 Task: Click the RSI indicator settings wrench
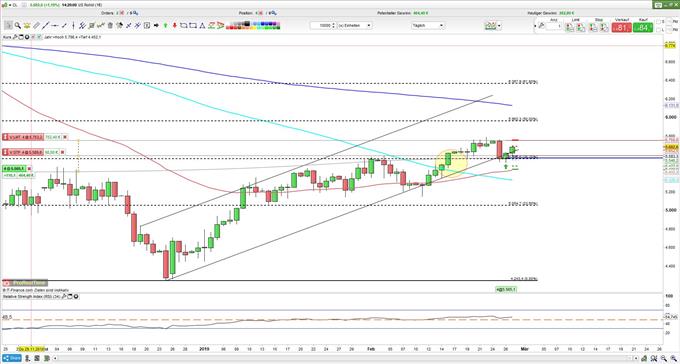pos(64,297)
